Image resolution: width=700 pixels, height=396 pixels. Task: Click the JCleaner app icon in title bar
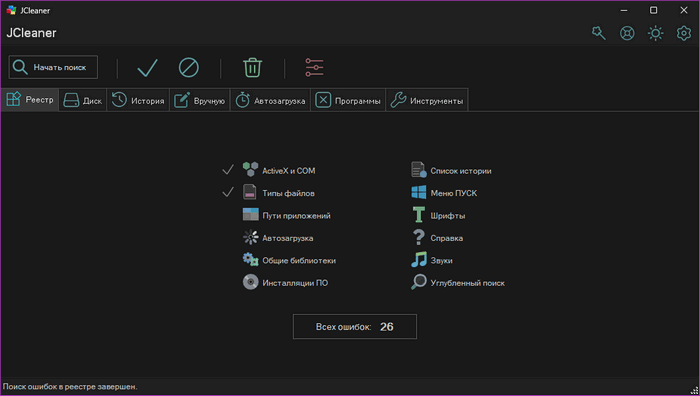click(11, 10)
